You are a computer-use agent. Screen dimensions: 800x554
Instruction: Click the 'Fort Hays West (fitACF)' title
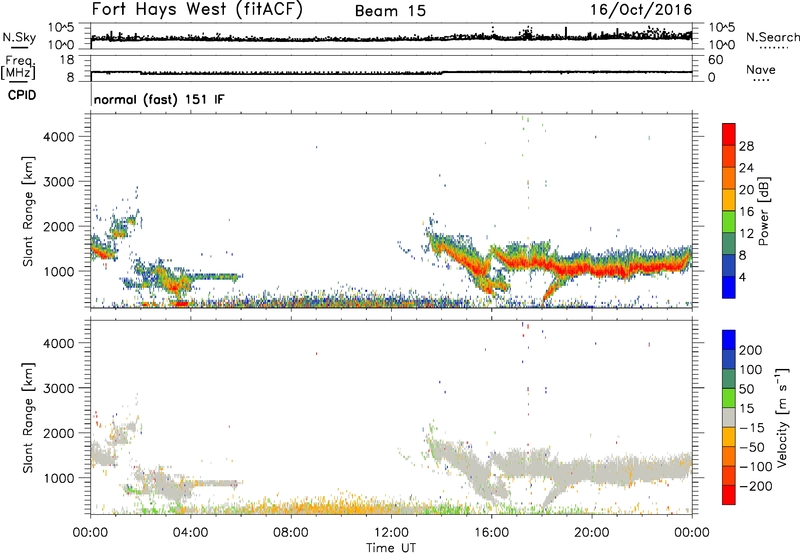point(197,10)
